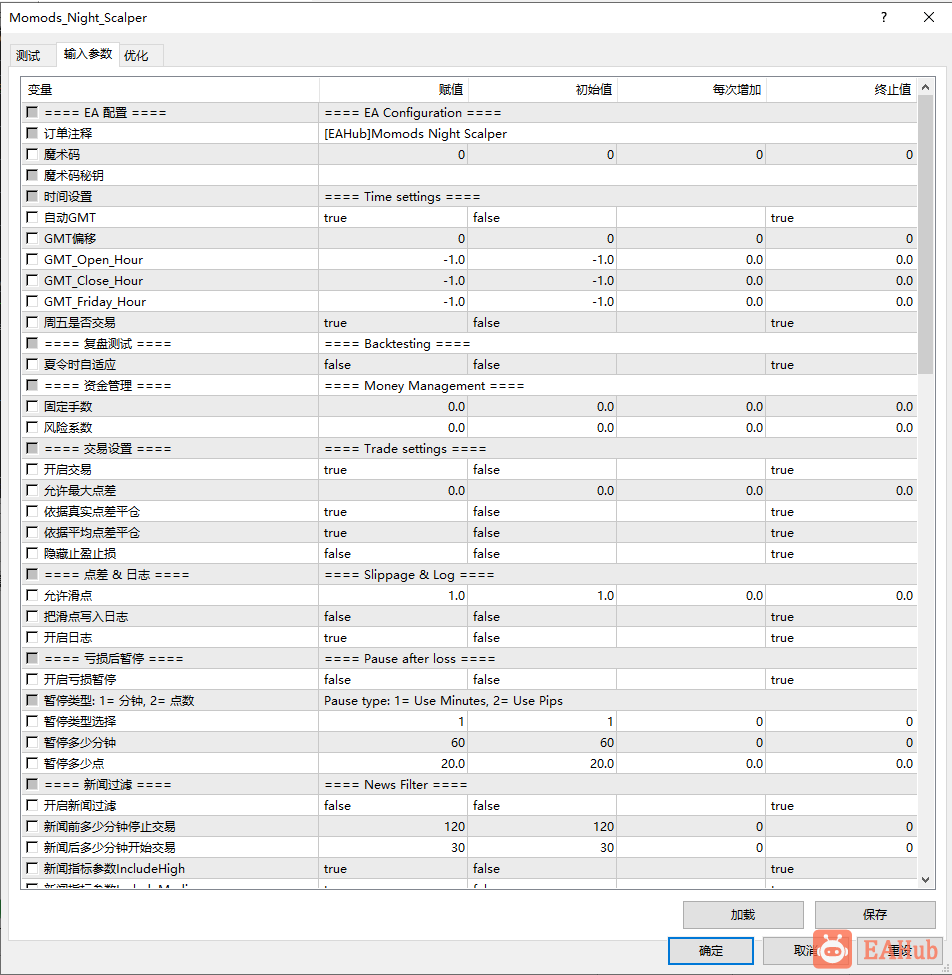
Task: Click the scrollbar down arrow
Action: tap(925, 879)
